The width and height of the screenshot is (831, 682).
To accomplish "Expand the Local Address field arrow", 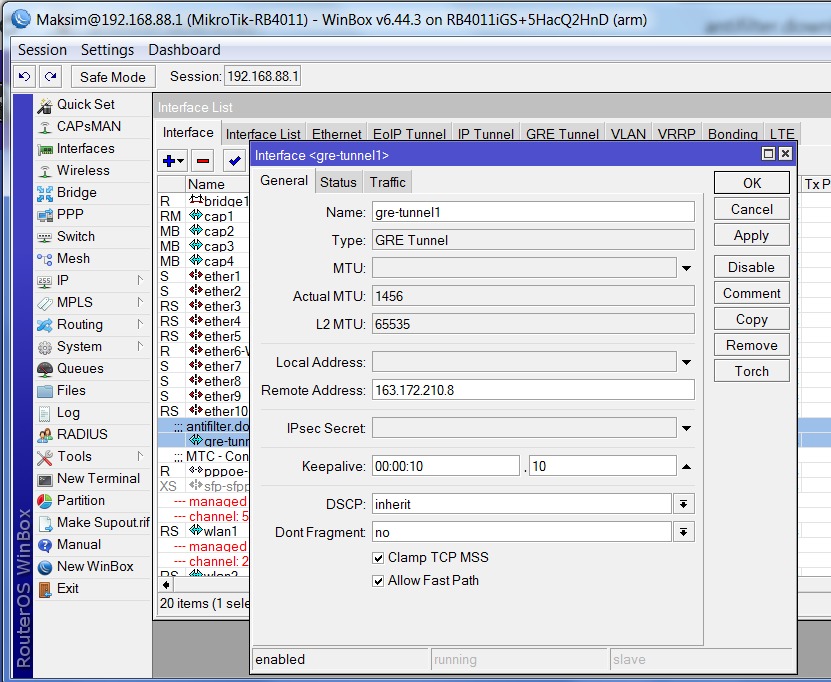I will [x=686, y=362].
